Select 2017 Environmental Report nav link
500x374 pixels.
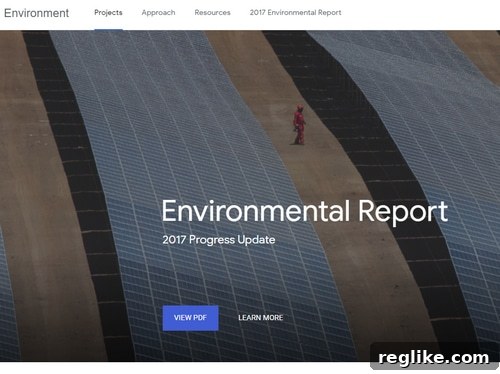click(295, 13)
